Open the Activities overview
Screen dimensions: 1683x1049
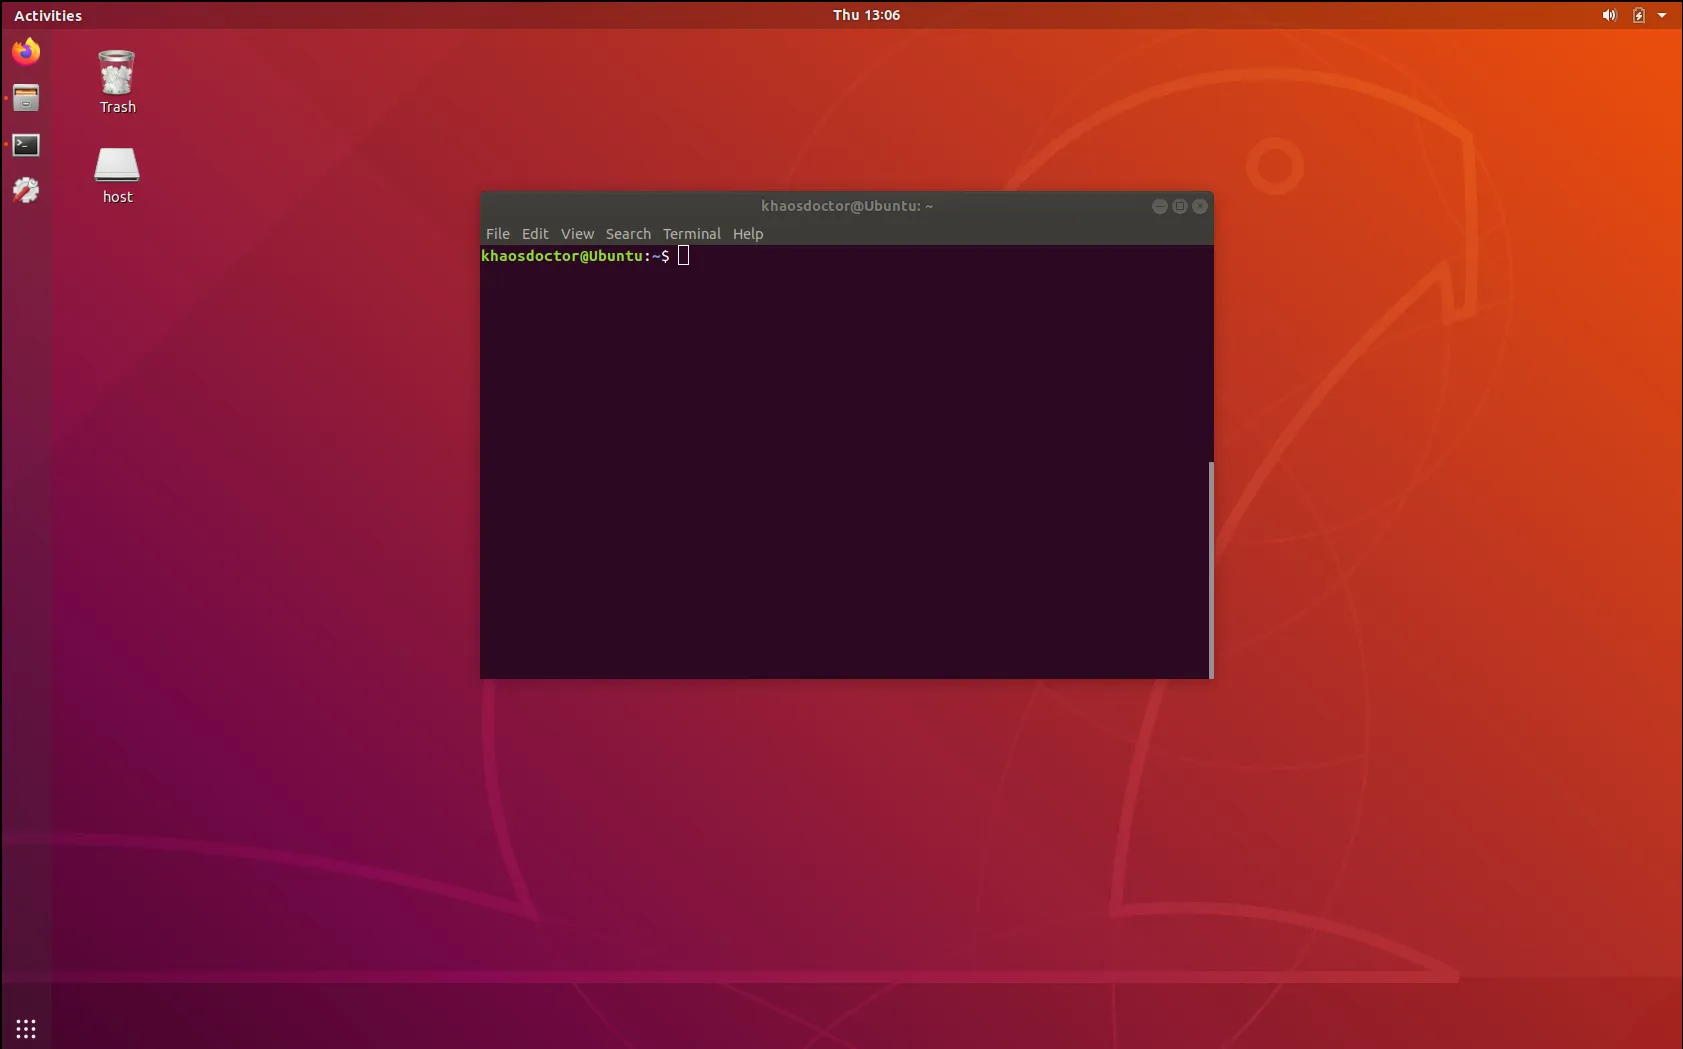pyautogui.click(x=48, y=15)
